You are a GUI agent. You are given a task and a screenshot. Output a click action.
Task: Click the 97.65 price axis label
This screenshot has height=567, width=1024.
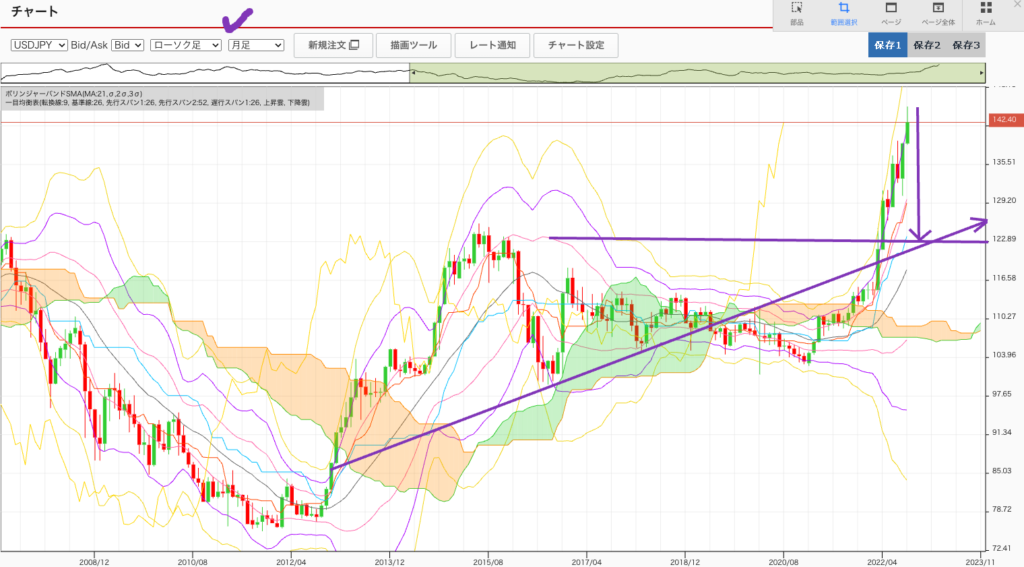pos(1004,394)
